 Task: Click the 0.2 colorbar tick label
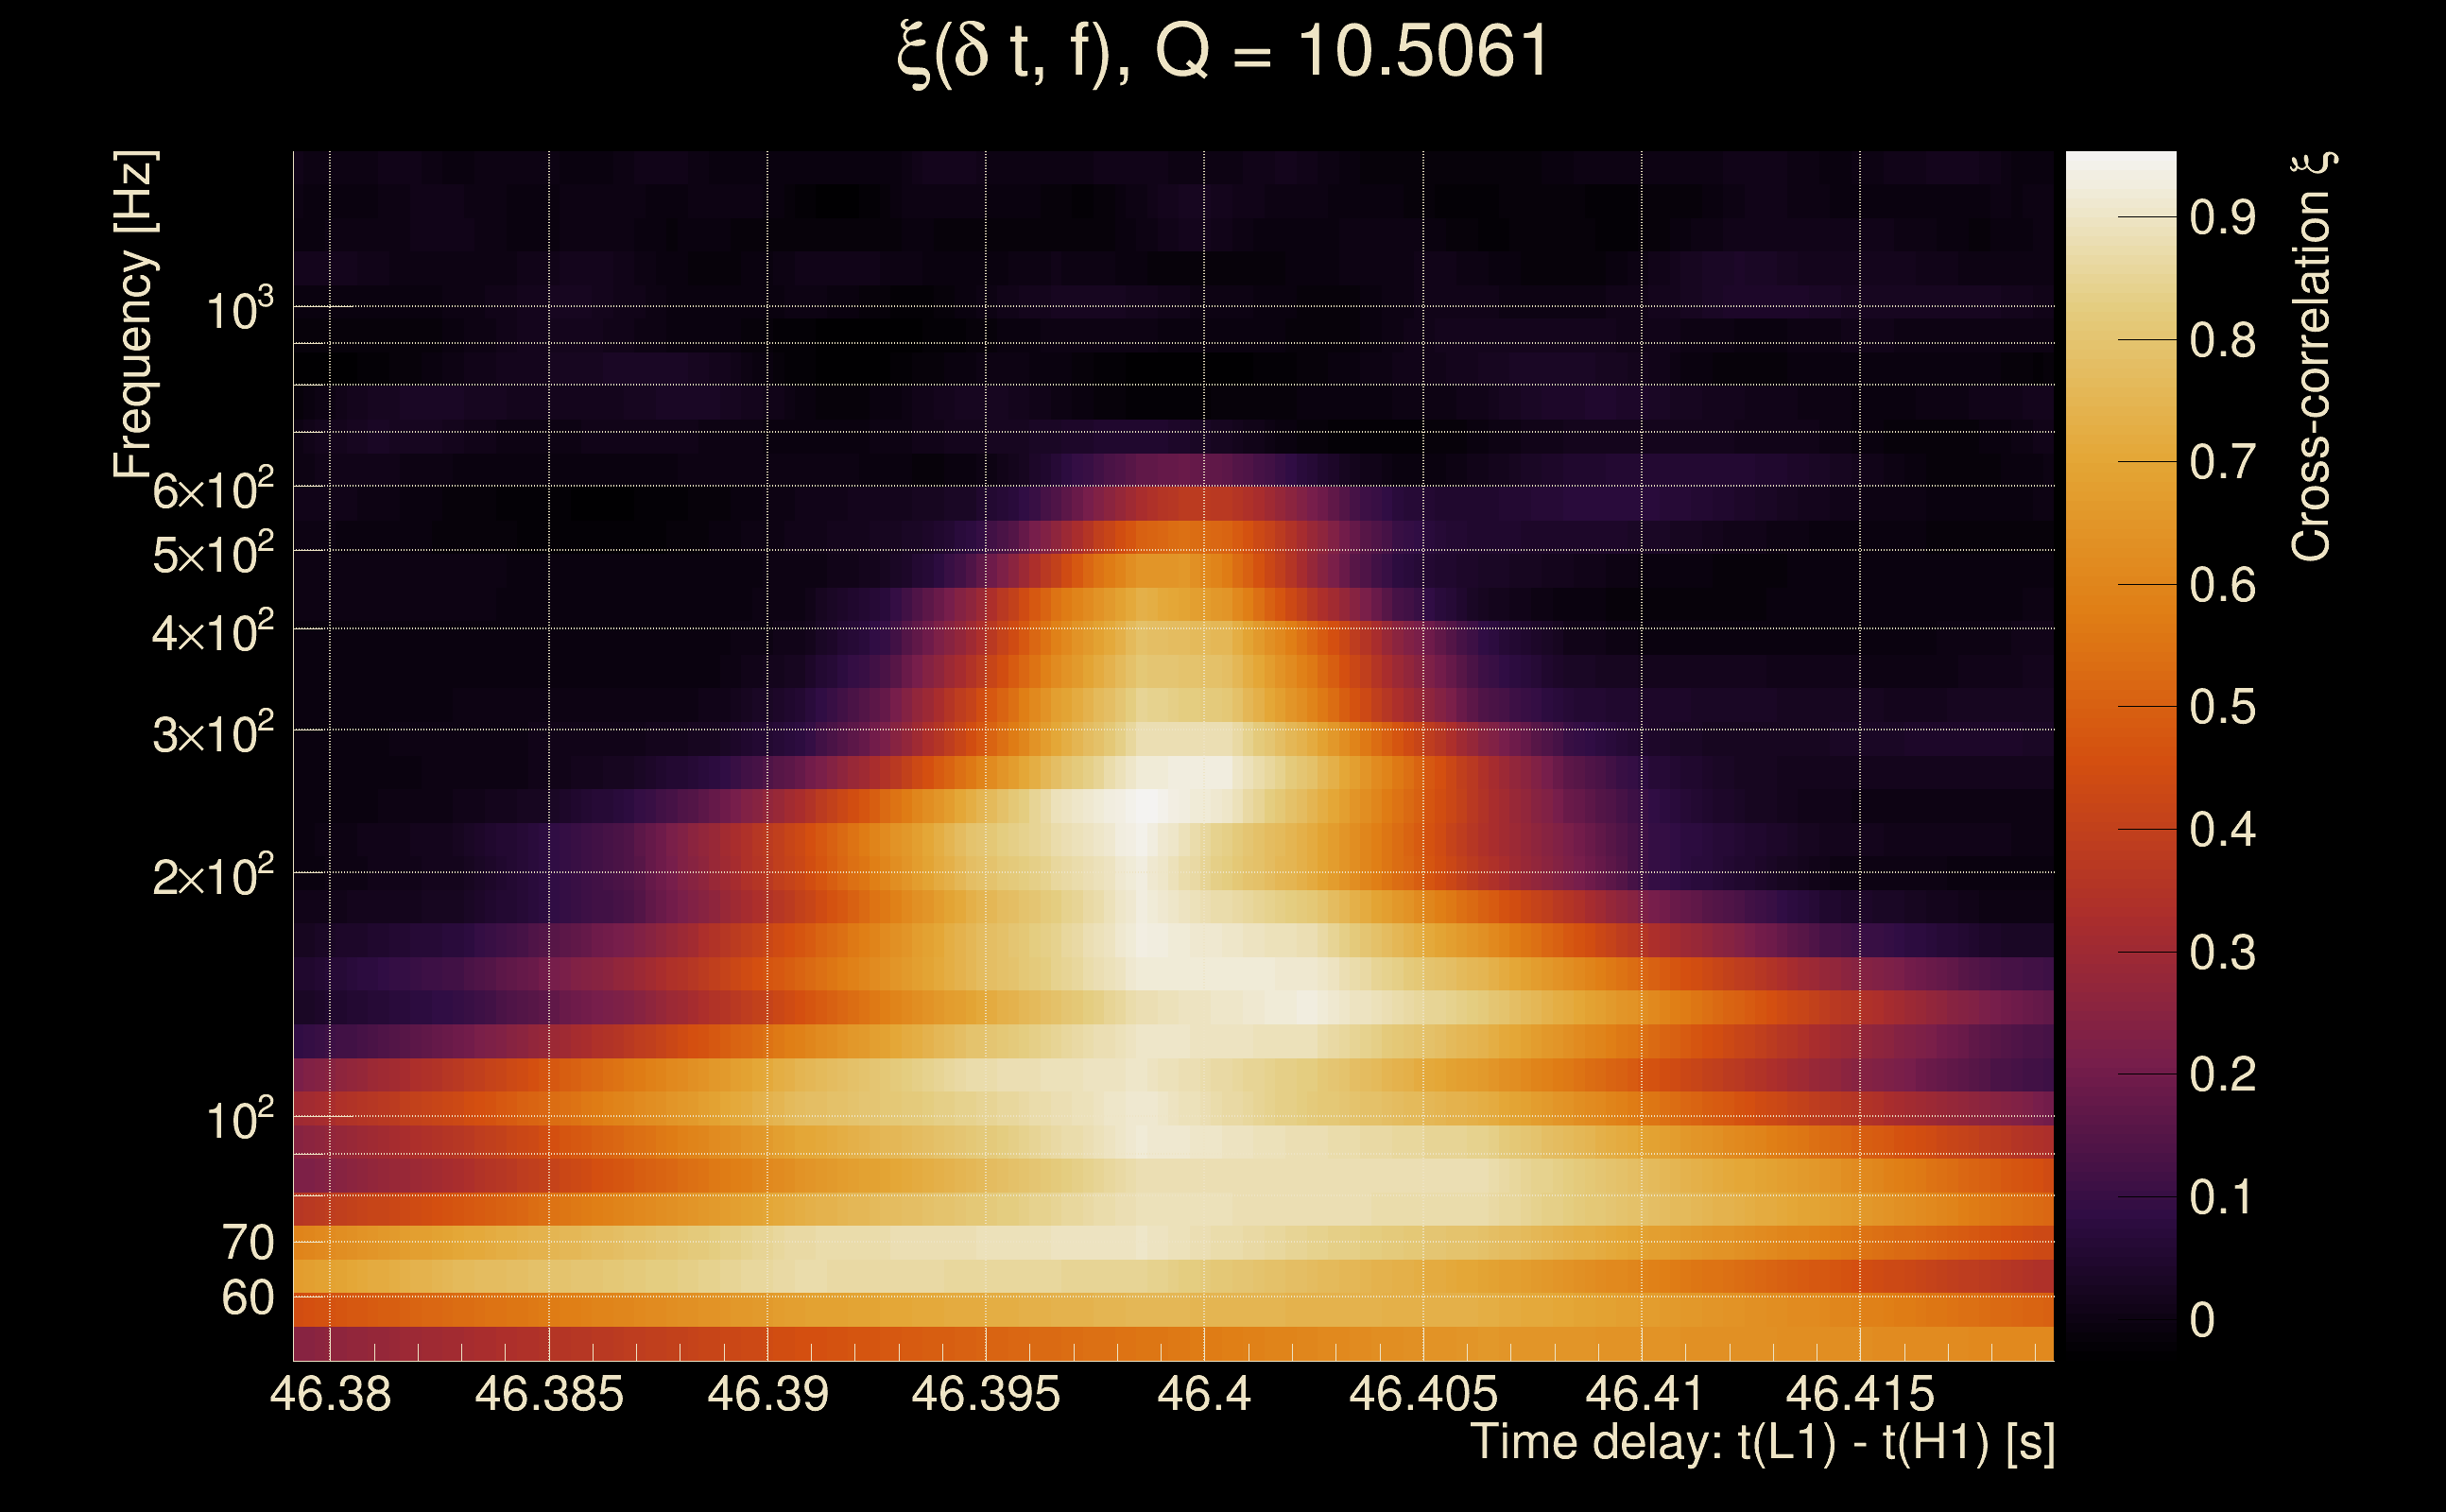2222,1075
